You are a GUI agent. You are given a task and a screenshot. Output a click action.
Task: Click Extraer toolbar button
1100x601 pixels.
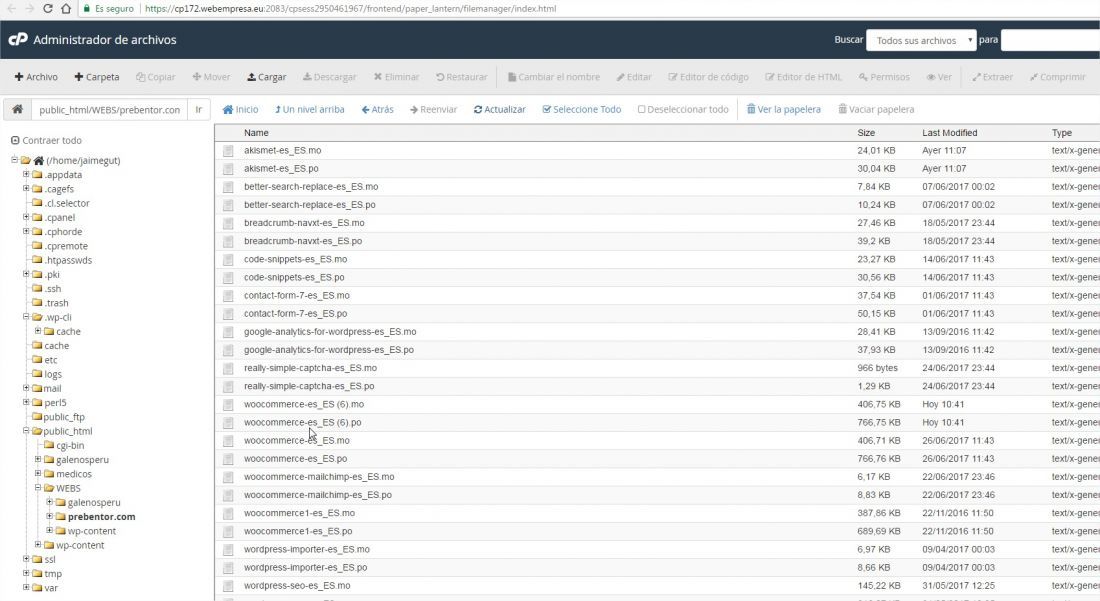click(993, 76)
